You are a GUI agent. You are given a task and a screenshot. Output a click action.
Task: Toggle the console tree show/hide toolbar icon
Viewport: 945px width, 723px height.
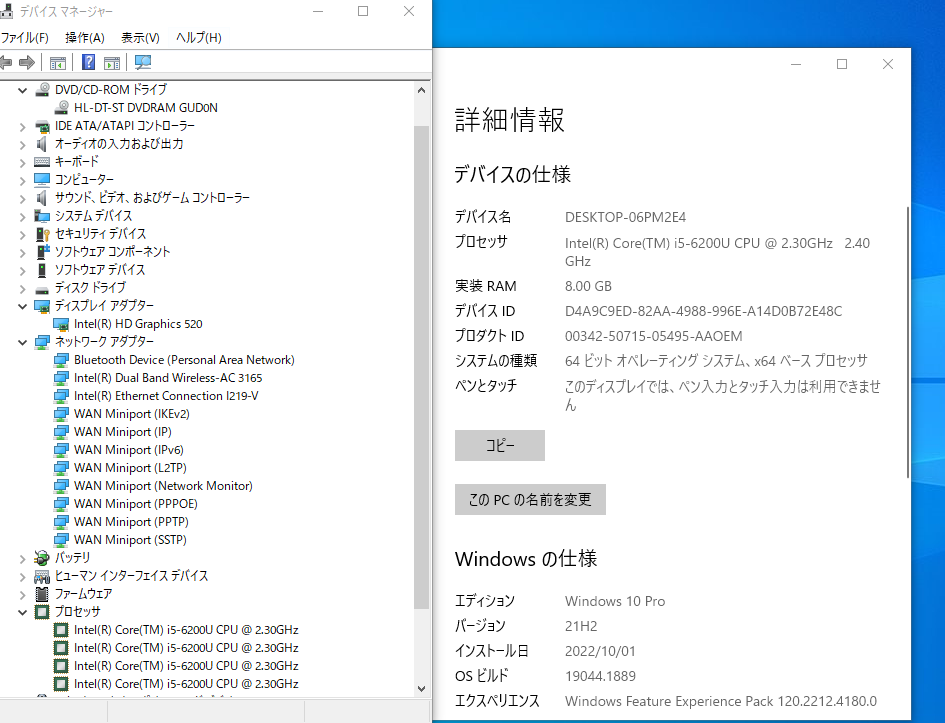58,62
